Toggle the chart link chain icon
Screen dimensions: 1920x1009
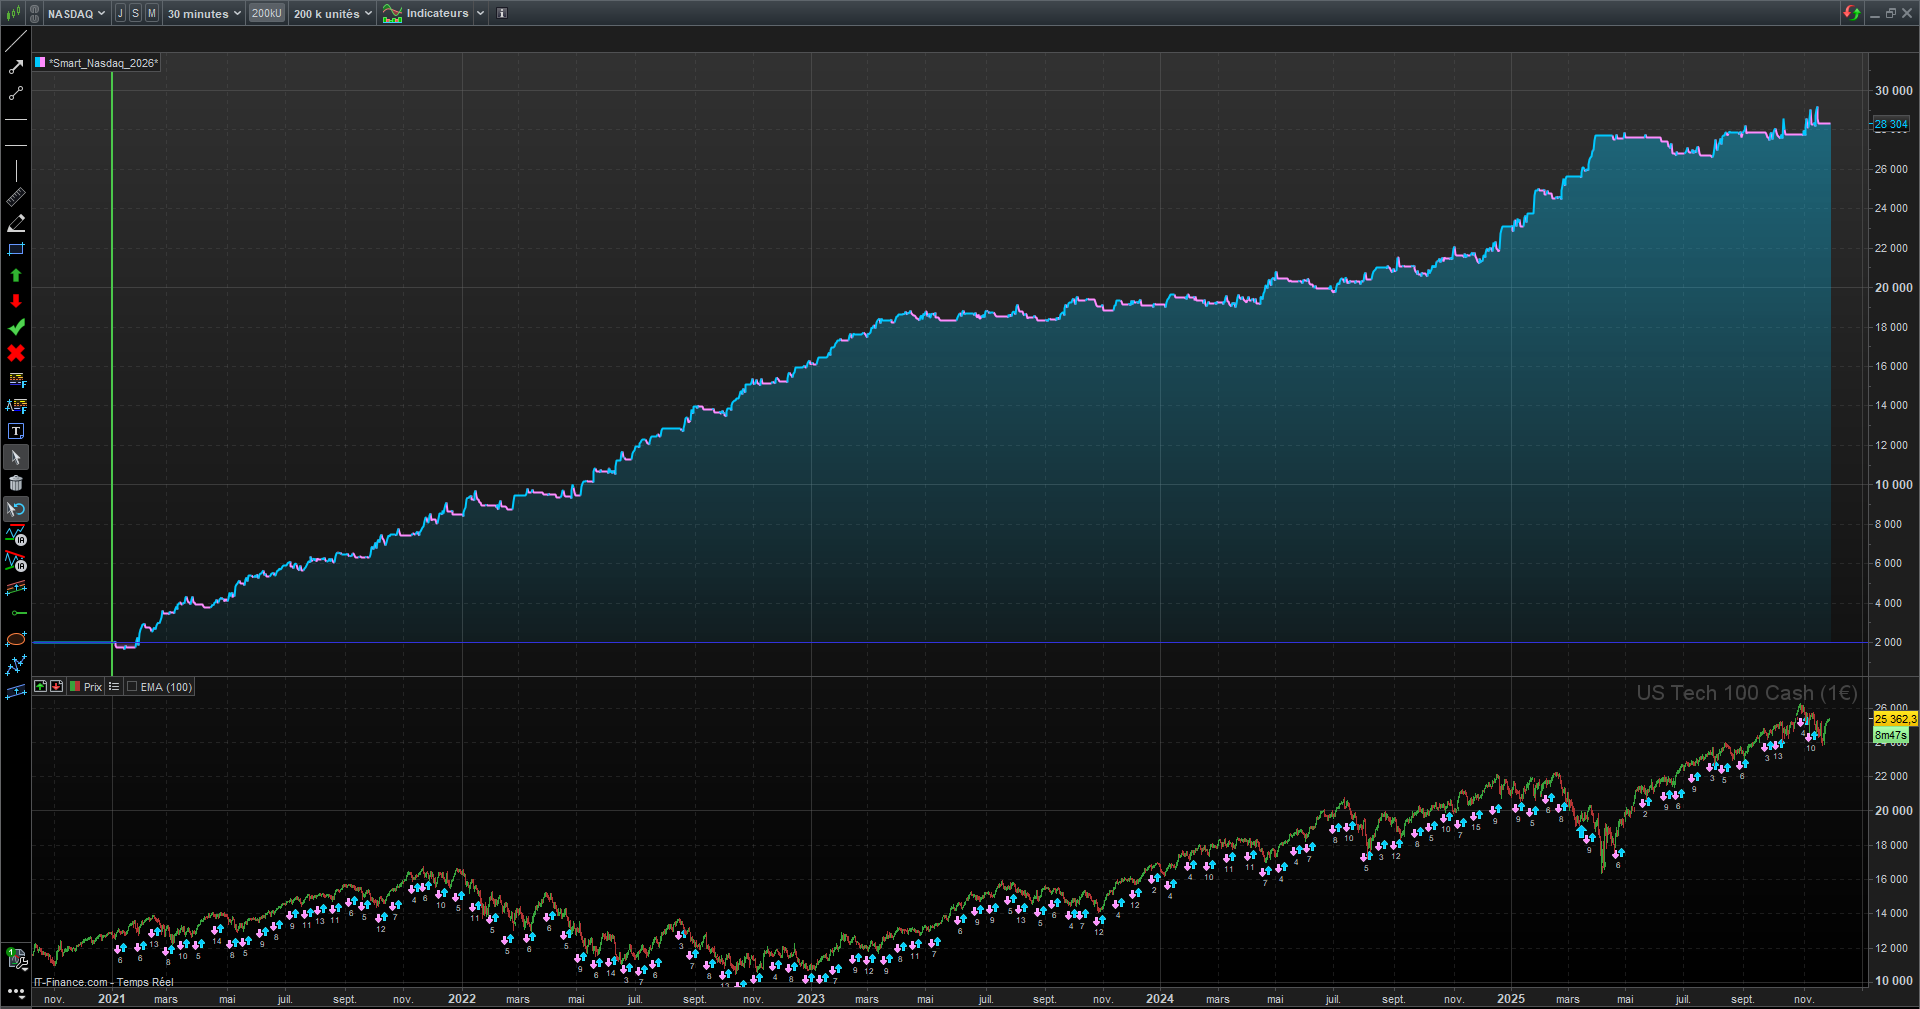click(35, 14)
